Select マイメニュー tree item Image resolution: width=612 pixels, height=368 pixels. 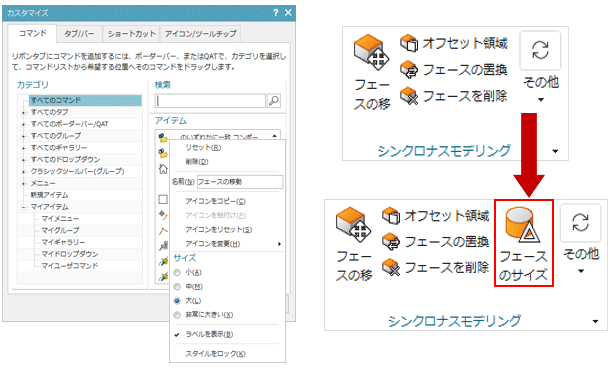click(x=60, y=219)
